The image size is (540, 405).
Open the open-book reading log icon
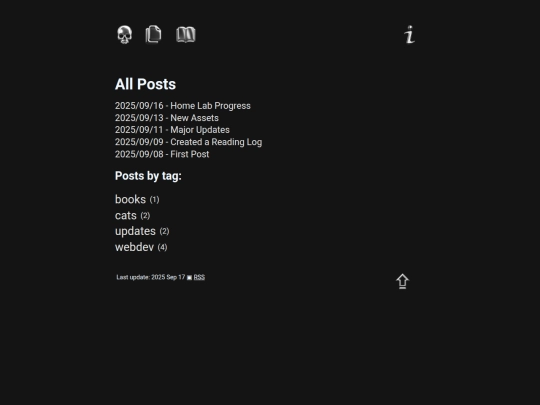(186, 34)
